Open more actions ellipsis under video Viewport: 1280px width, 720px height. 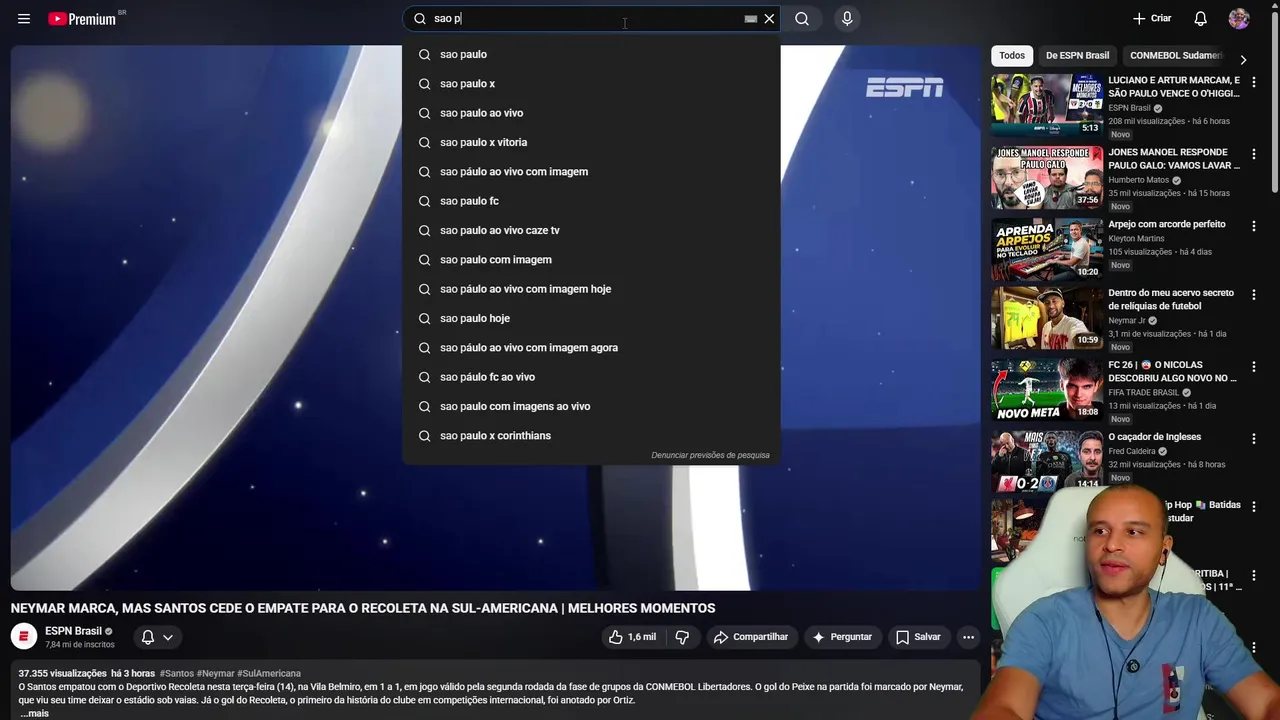tap(968, 637)
